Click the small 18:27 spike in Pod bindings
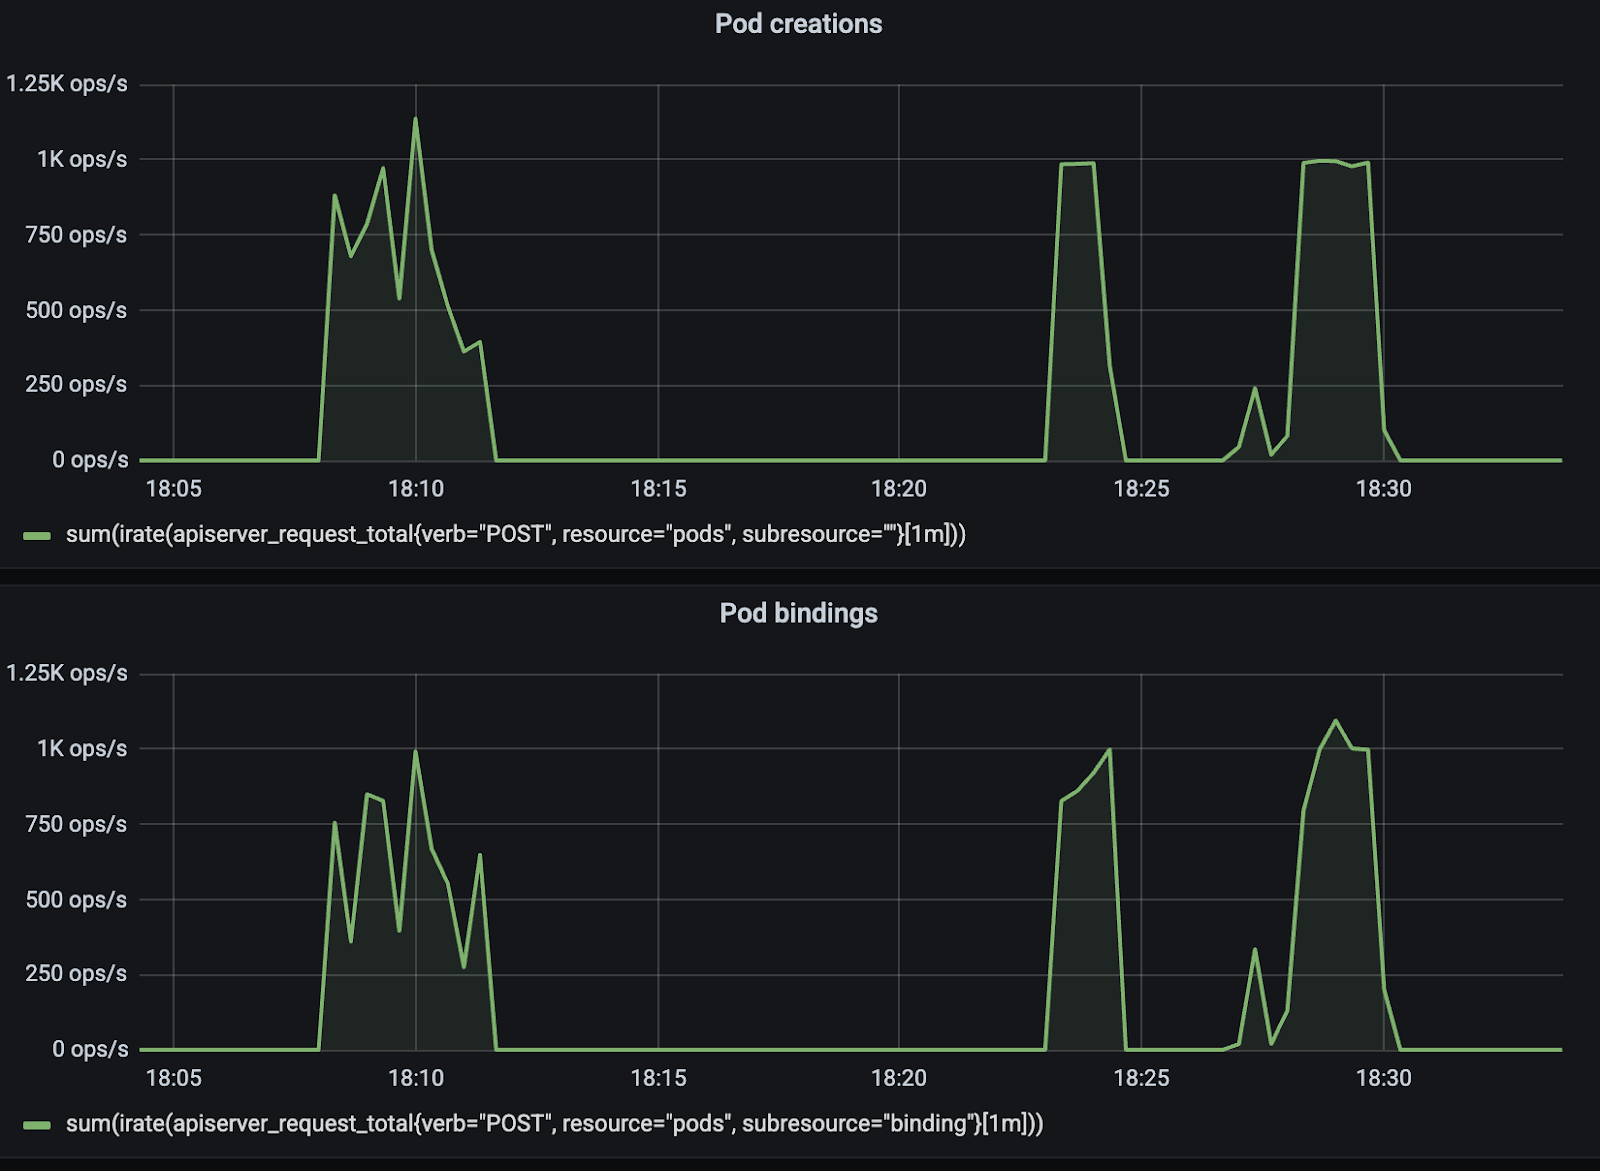This screenshot has height=1171, width=1600. point(1254,950)
